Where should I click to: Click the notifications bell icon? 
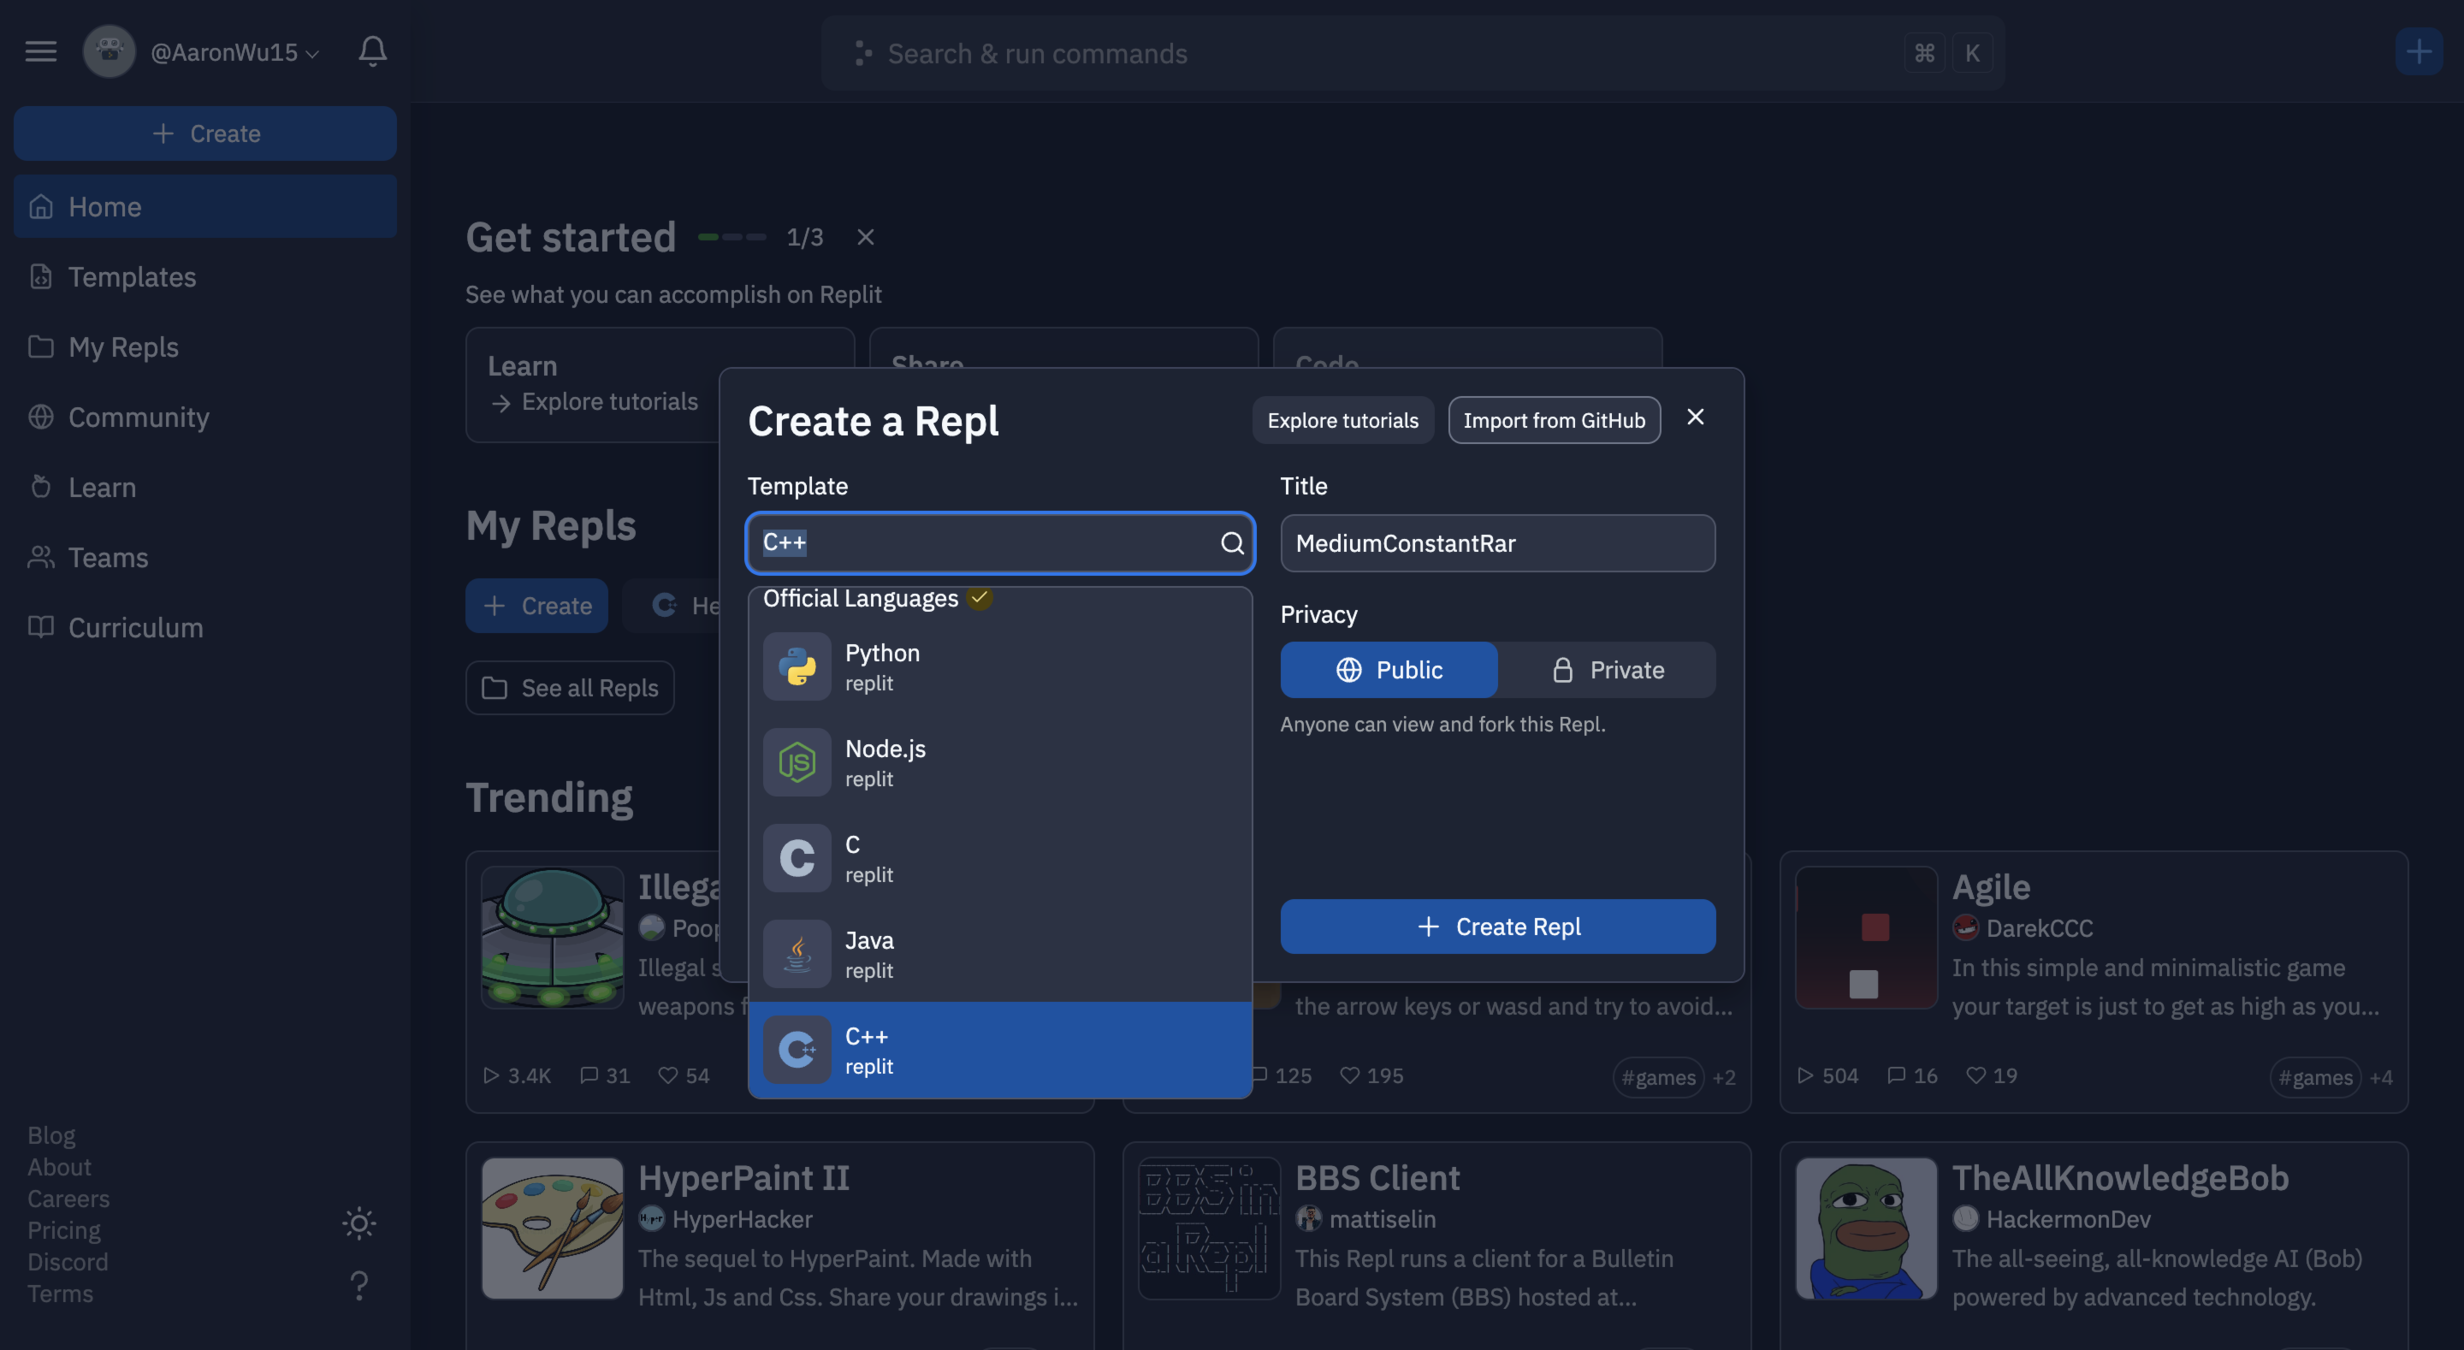click(372, 51)
